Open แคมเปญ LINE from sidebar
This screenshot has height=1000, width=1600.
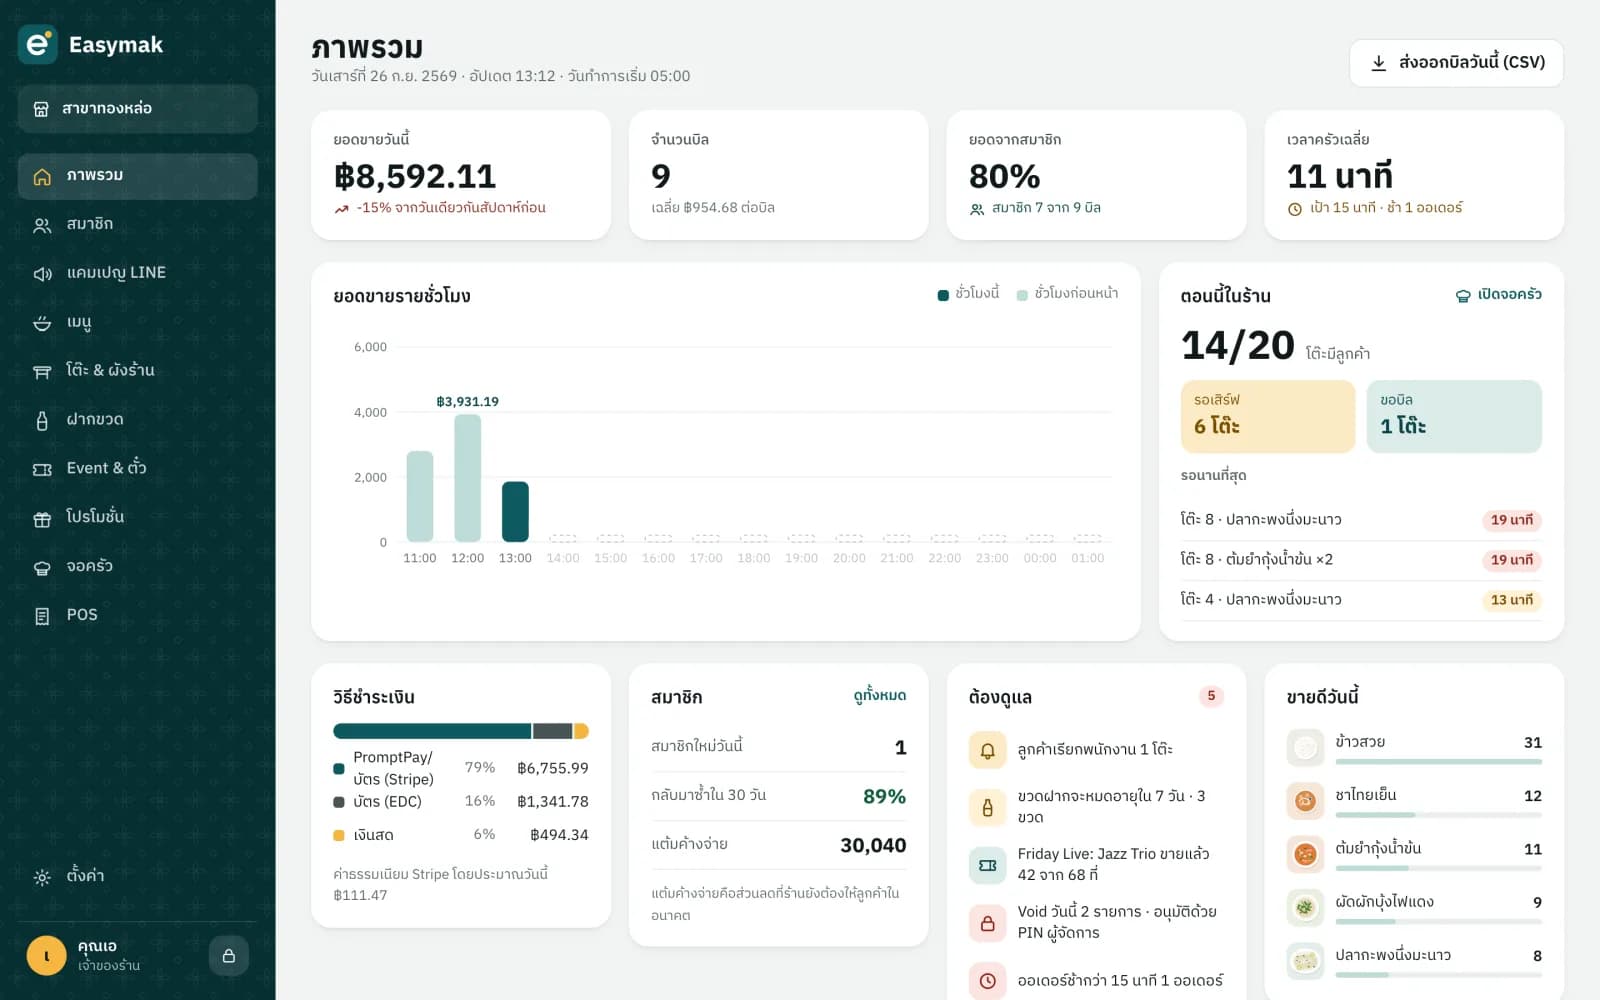[x=137, y=273]
